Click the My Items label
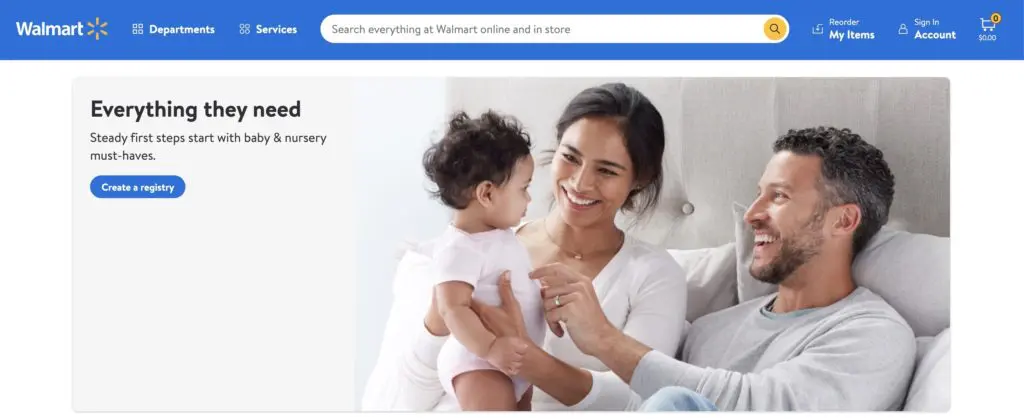1024x419 pixels. coord(852,35)
